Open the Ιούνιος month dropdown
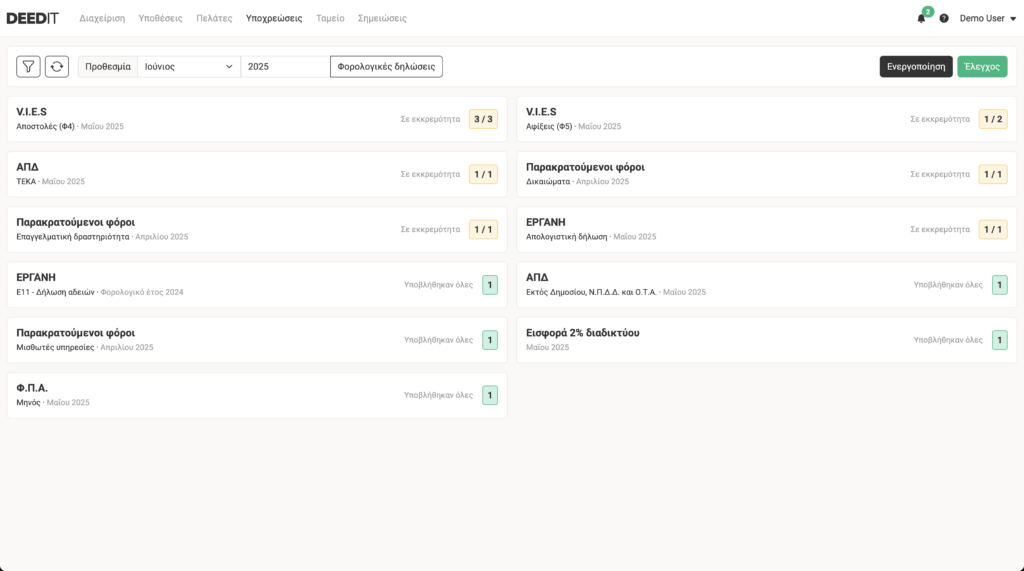 [188, 67]
